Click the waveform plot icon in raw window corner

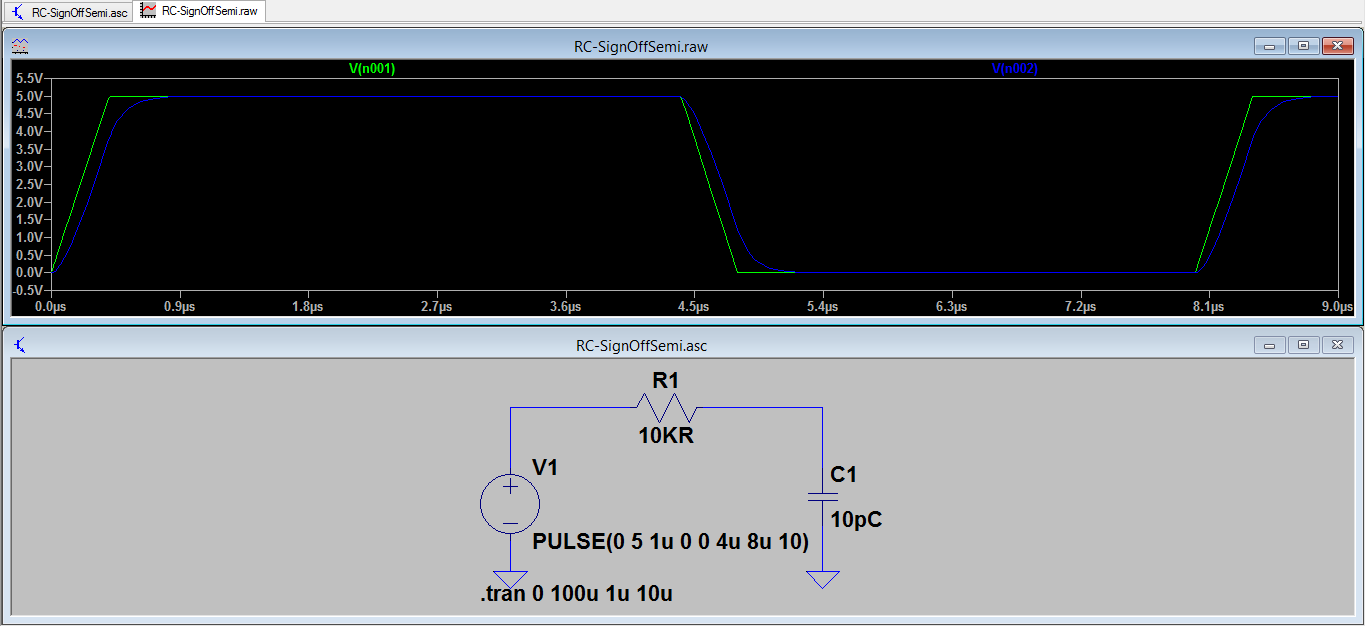[19, 45]
